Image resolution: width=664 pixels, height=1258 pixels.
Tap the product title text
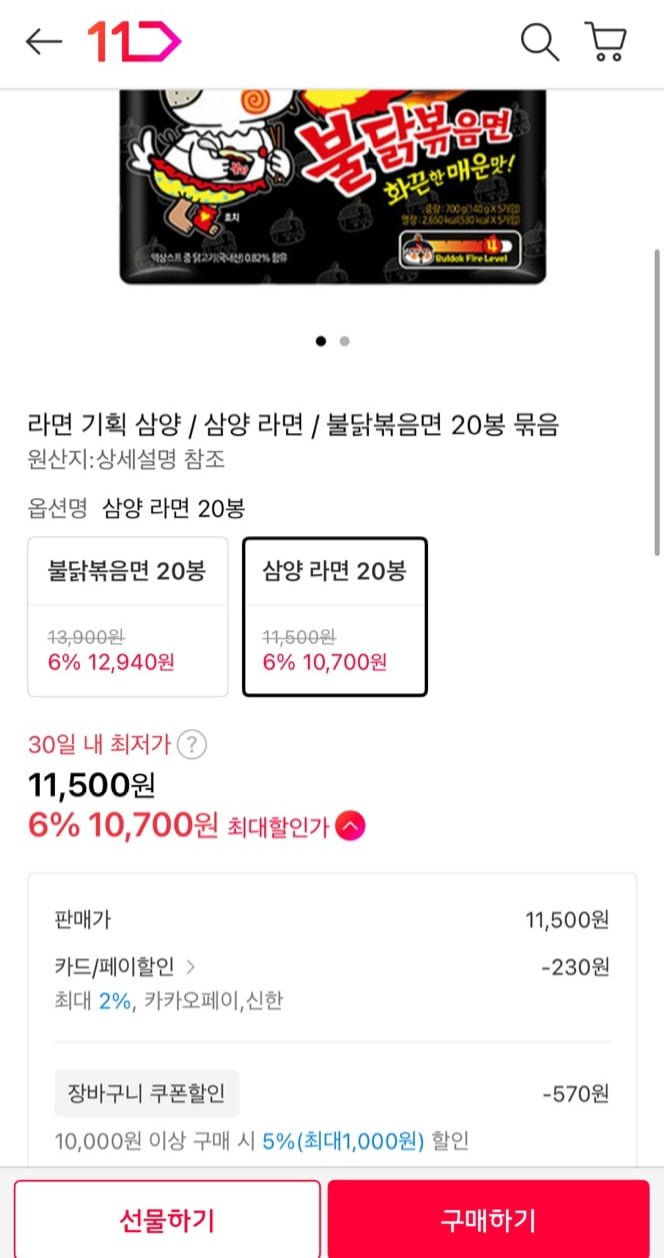pyautogui.click(x=293, y=425)
